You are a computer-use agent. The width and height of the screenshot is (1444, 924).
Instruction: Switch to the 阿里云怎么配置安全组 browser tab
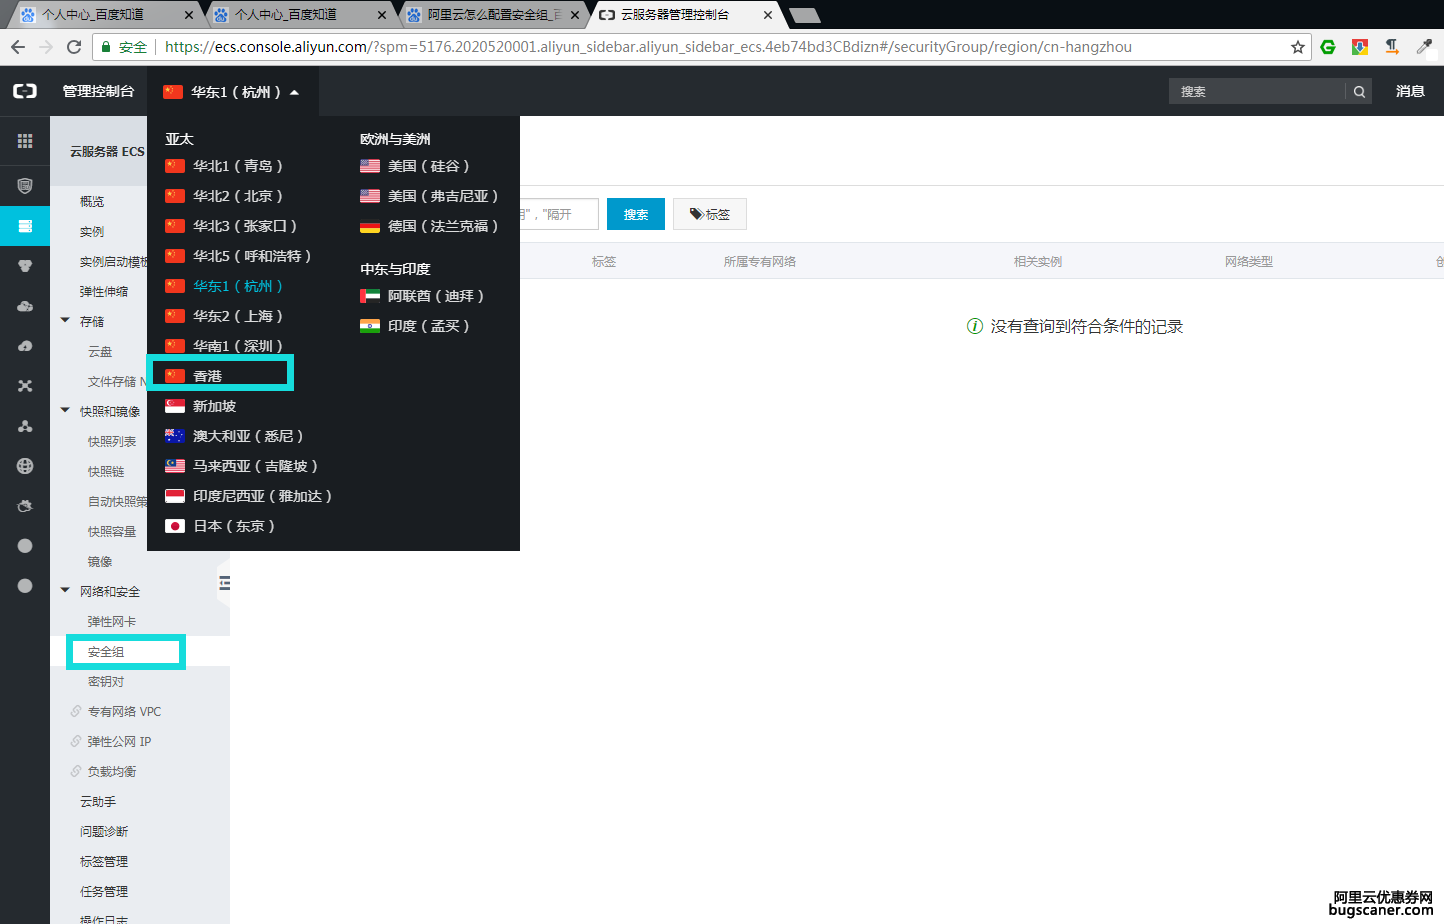pyautogui.click(x=495, y=14)
